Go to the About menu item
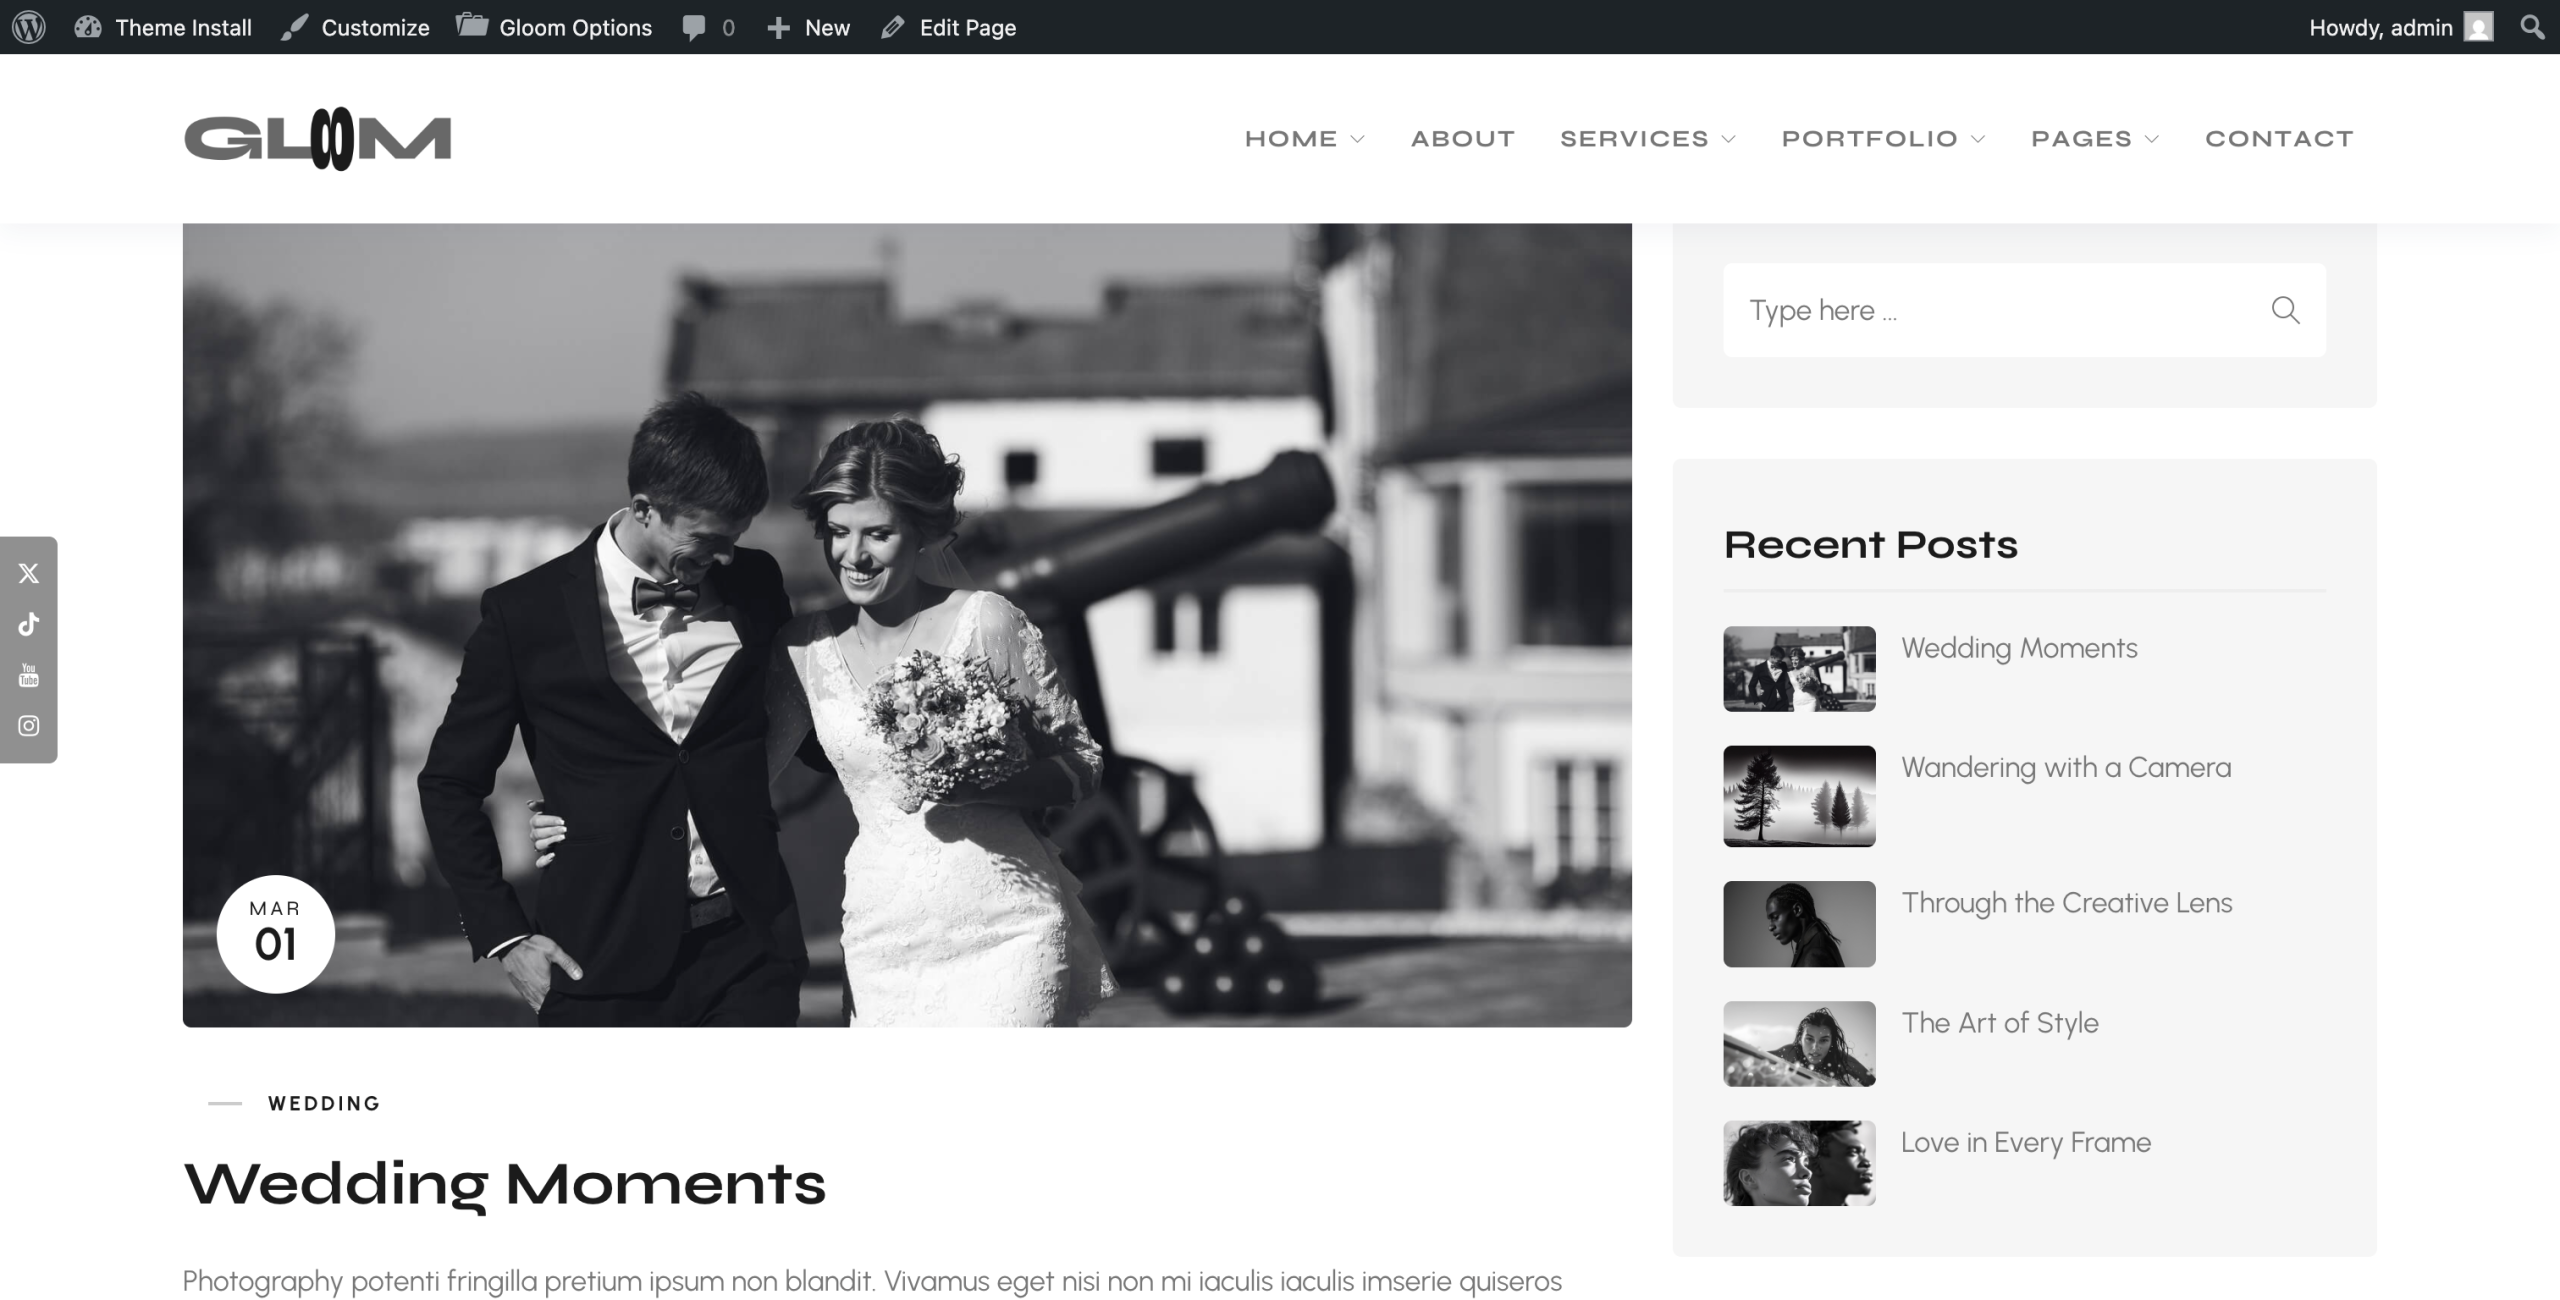2560x1300 pixels. (x=1463, y=139)
